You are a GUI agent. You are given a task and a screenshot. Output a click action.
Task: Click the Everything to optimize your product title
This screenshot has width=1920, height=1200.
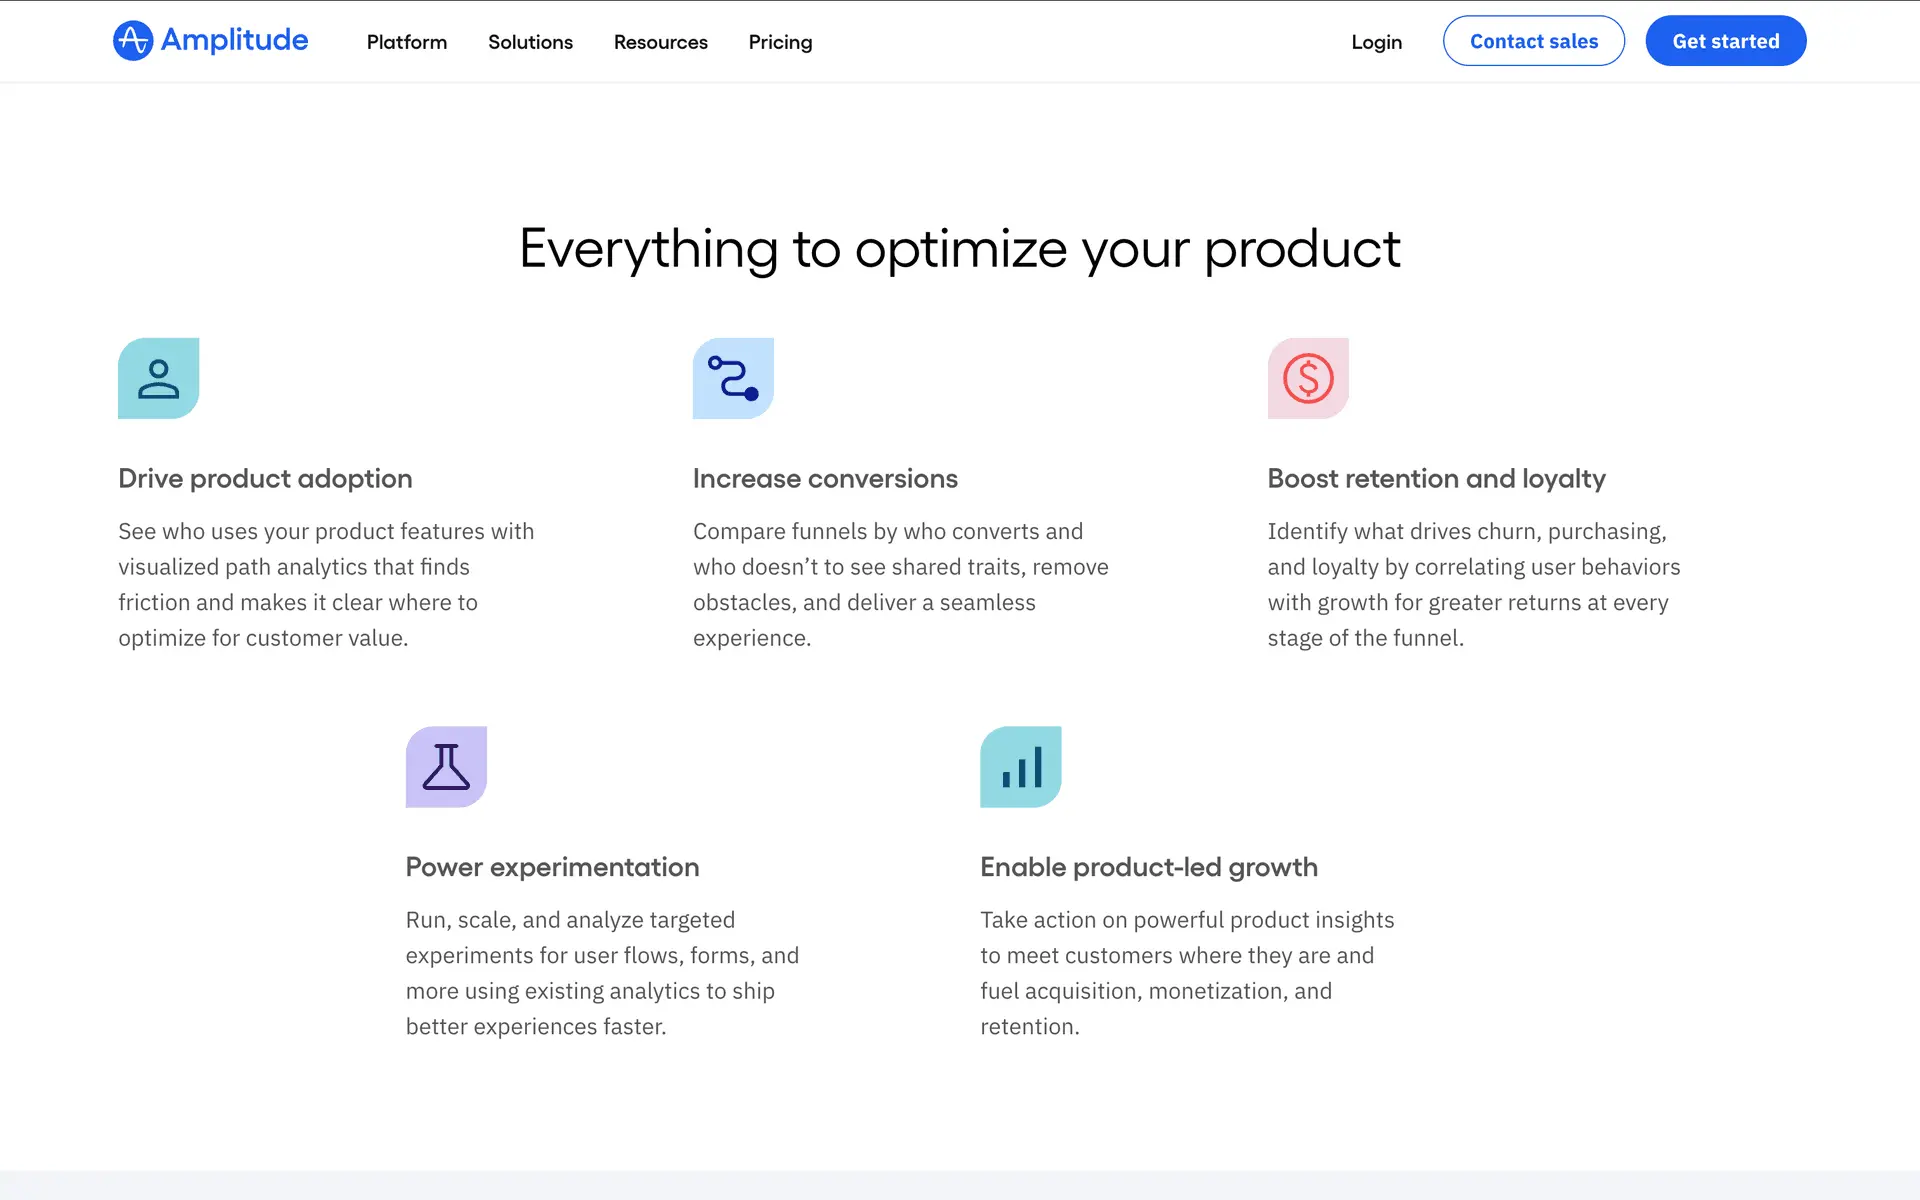pyautogui.click(x=959, y=249)
